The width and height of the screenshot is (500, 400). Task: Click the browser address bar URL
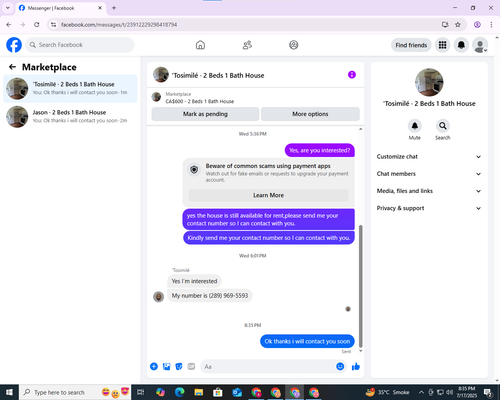click(119, 25)
